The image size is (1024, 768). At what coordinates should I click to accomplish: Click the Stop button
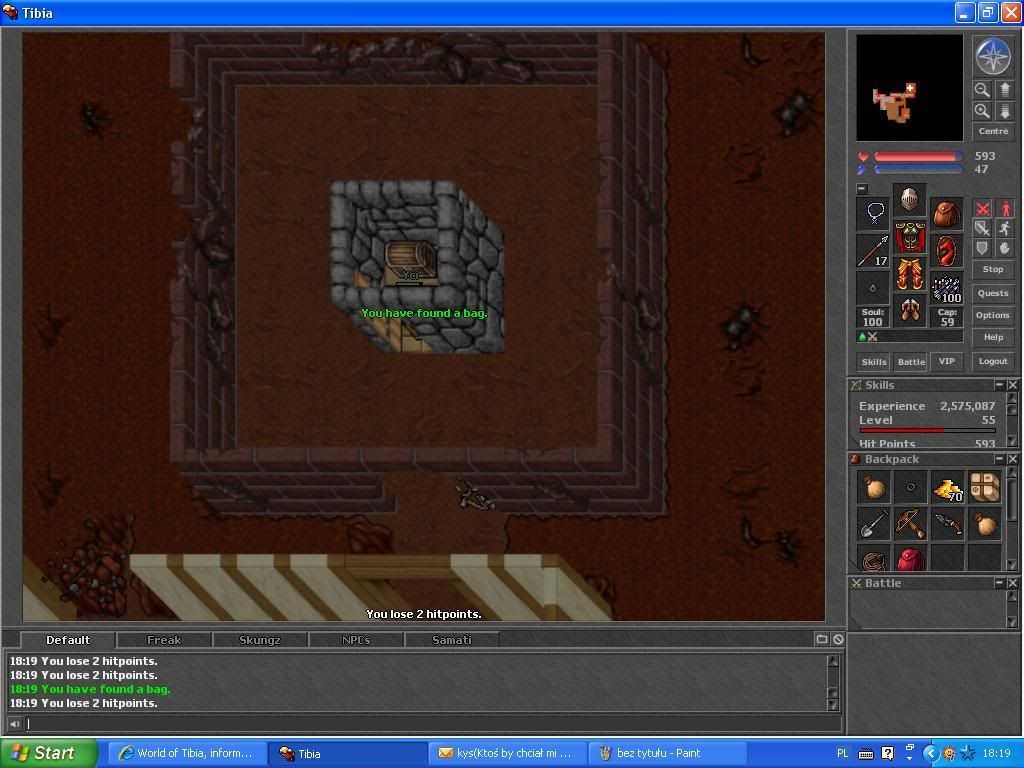[993, 269]
